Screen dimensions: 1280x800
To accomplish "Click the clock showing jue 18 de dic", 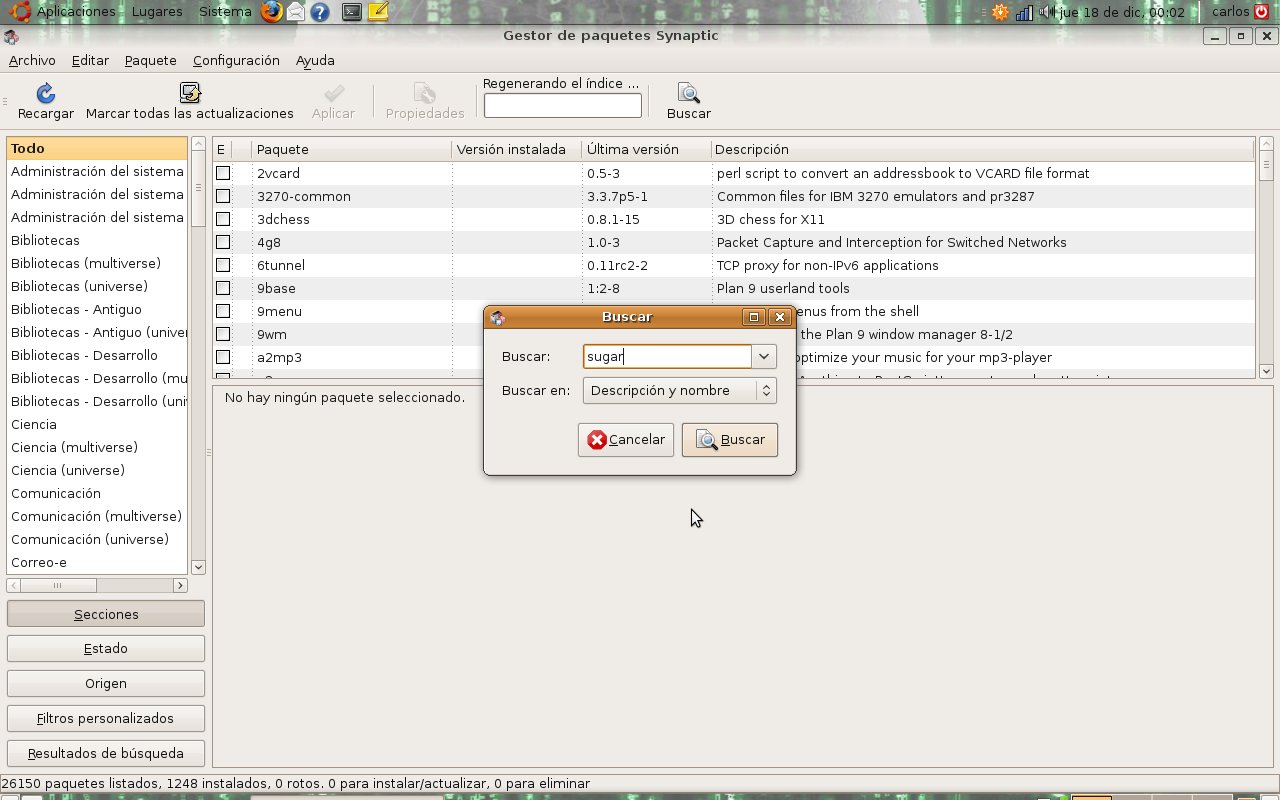I will click(1122, 12).
